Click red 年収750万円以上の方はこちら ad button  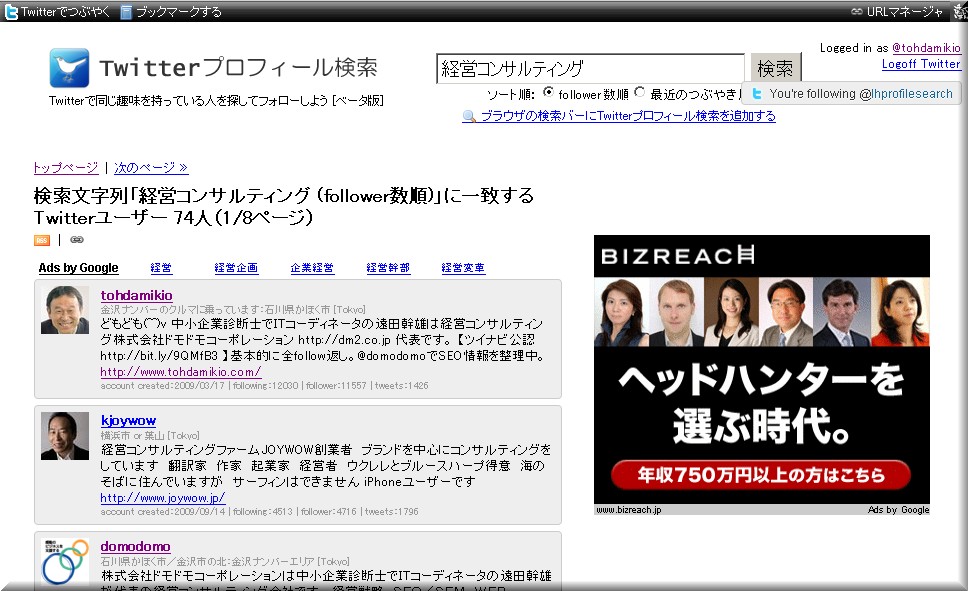point(761,474)
